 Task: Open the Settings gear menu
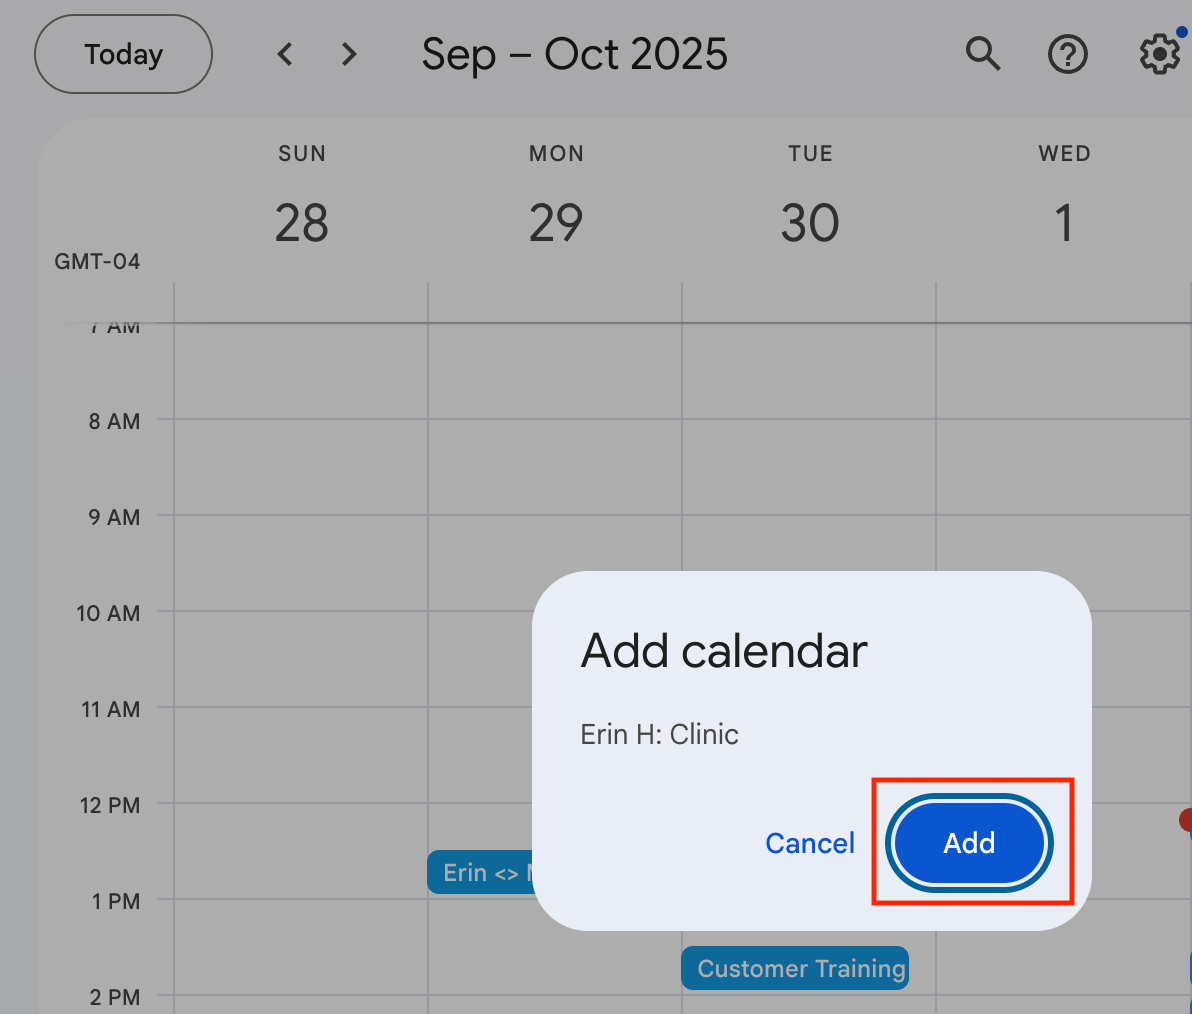click(x=1159, y=54)
